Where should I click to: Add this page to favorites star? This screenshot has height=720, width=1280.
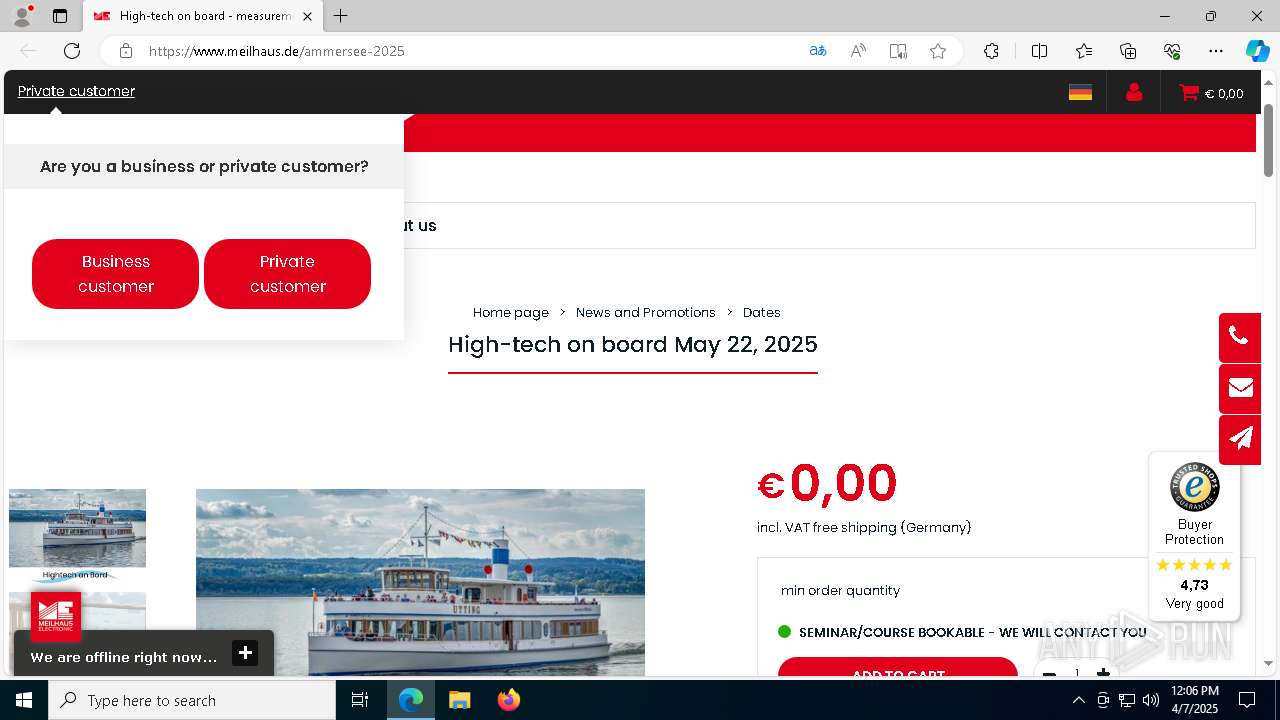click(x=937, y=51)
